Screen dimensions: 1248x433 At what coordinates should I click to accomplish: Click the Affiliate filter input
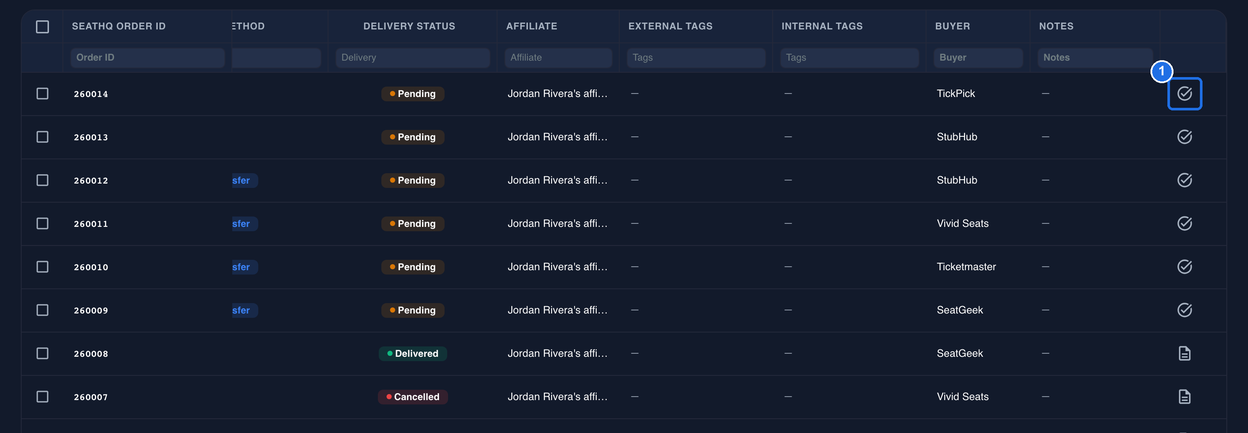pyautogui.click(x=558, y=58)
